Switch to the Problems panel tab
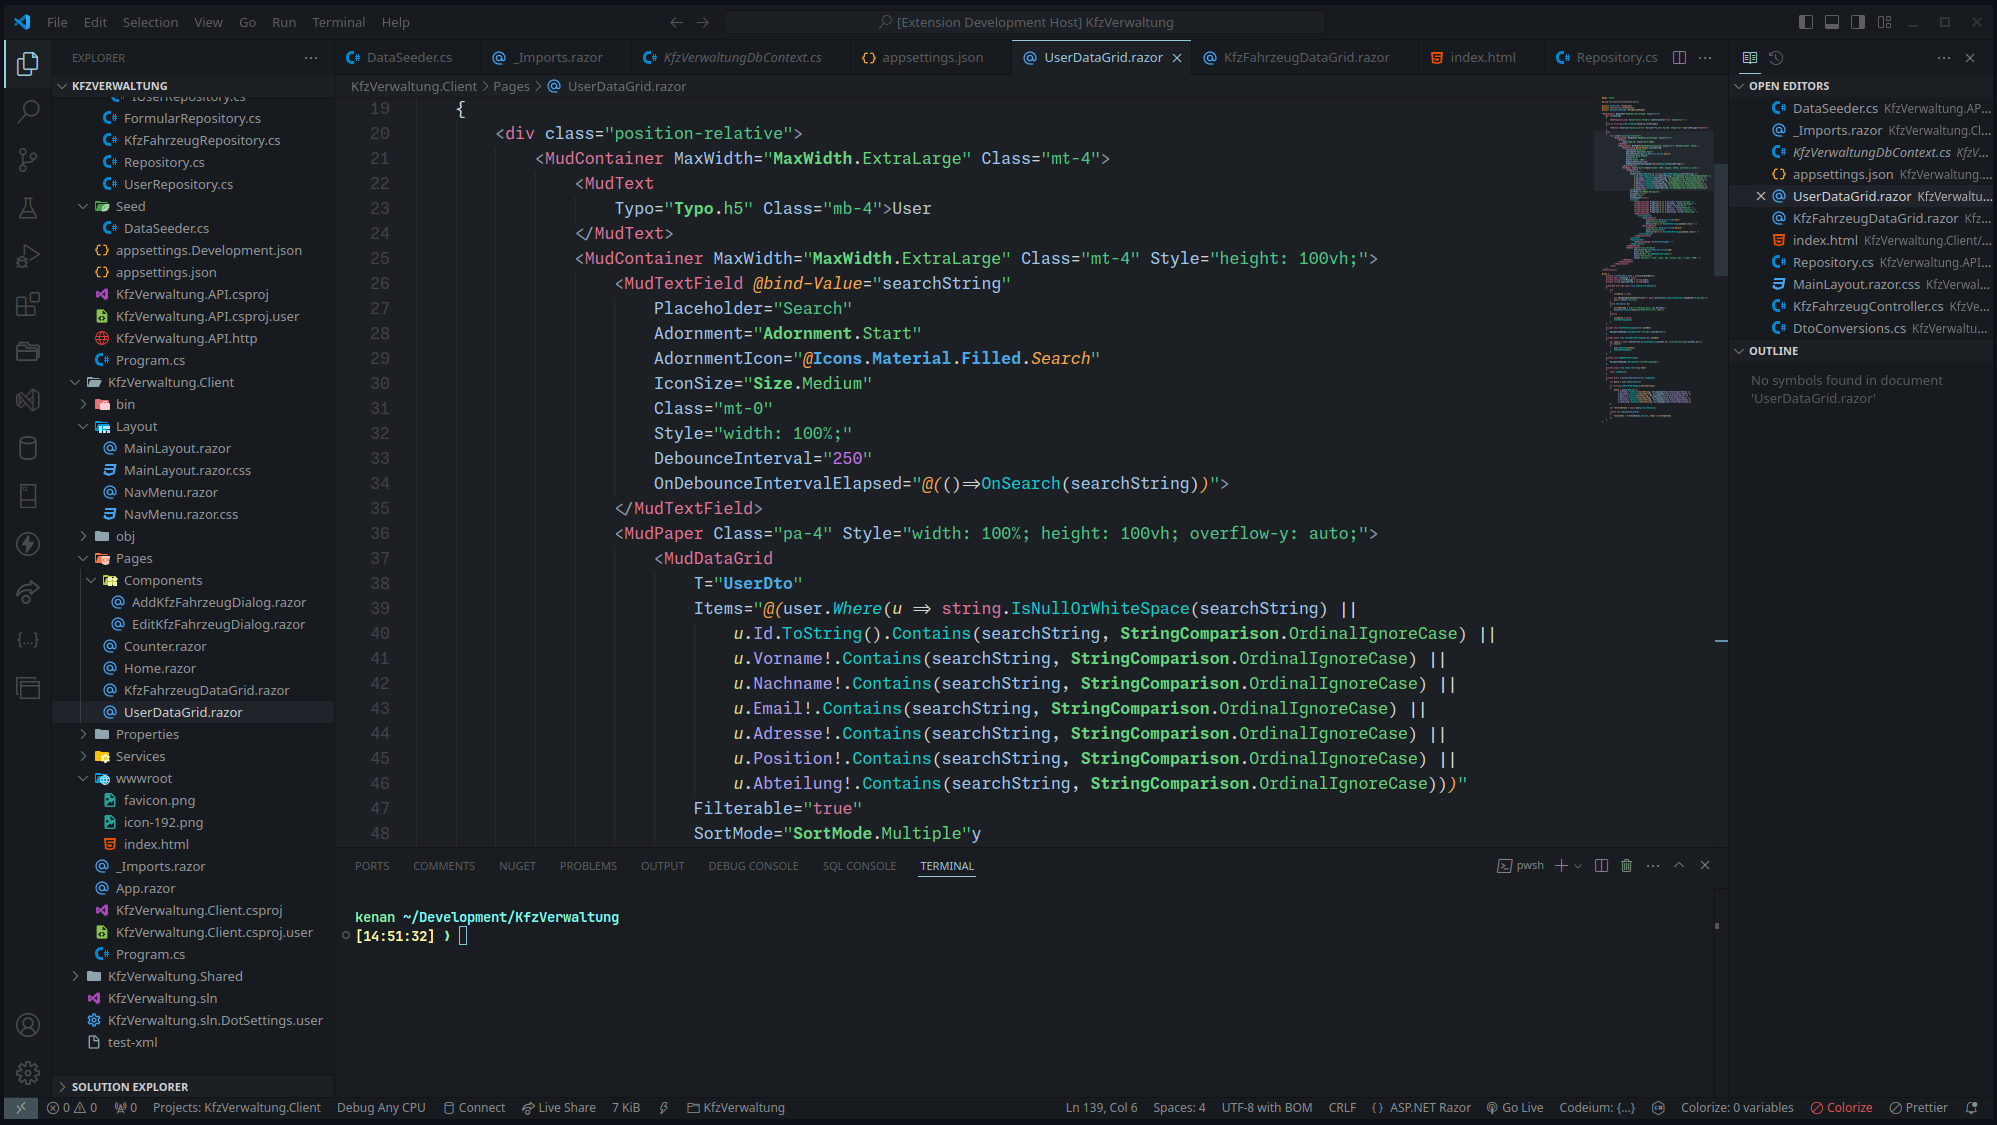 pyautogui.click(x=588, y=866)
